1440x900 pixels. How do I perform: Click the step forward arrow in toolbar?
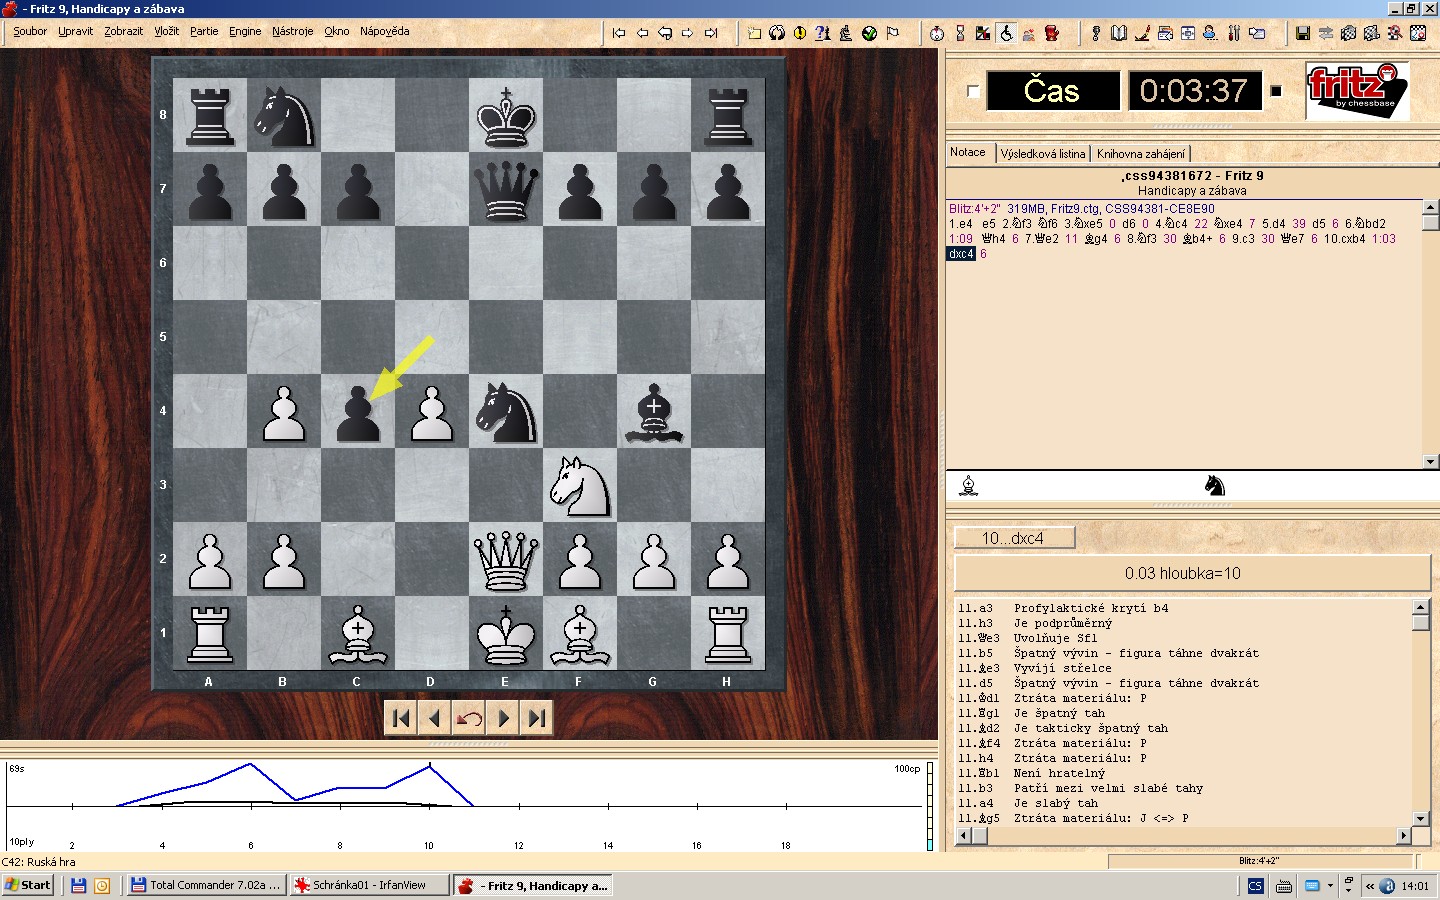coord(688,33)
